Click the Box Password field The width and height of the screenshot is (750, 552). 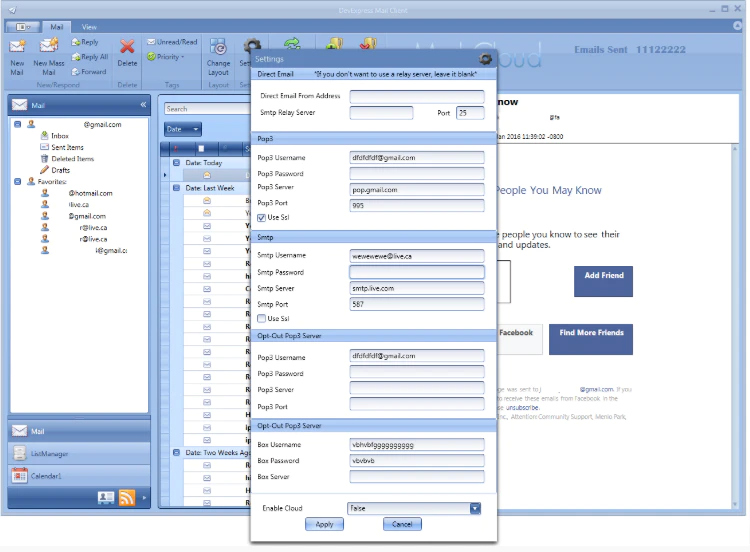417,461
